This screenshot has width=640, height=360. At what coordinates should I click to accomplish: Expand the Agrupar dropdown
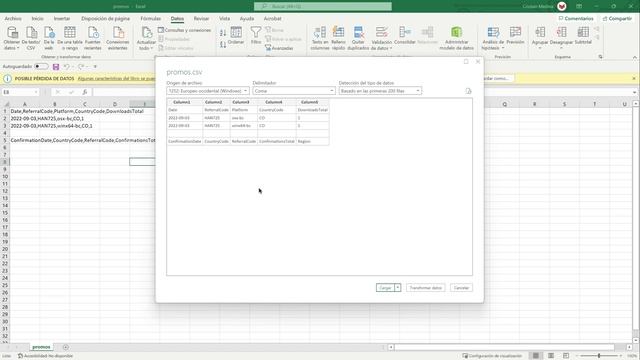point(540,48)
